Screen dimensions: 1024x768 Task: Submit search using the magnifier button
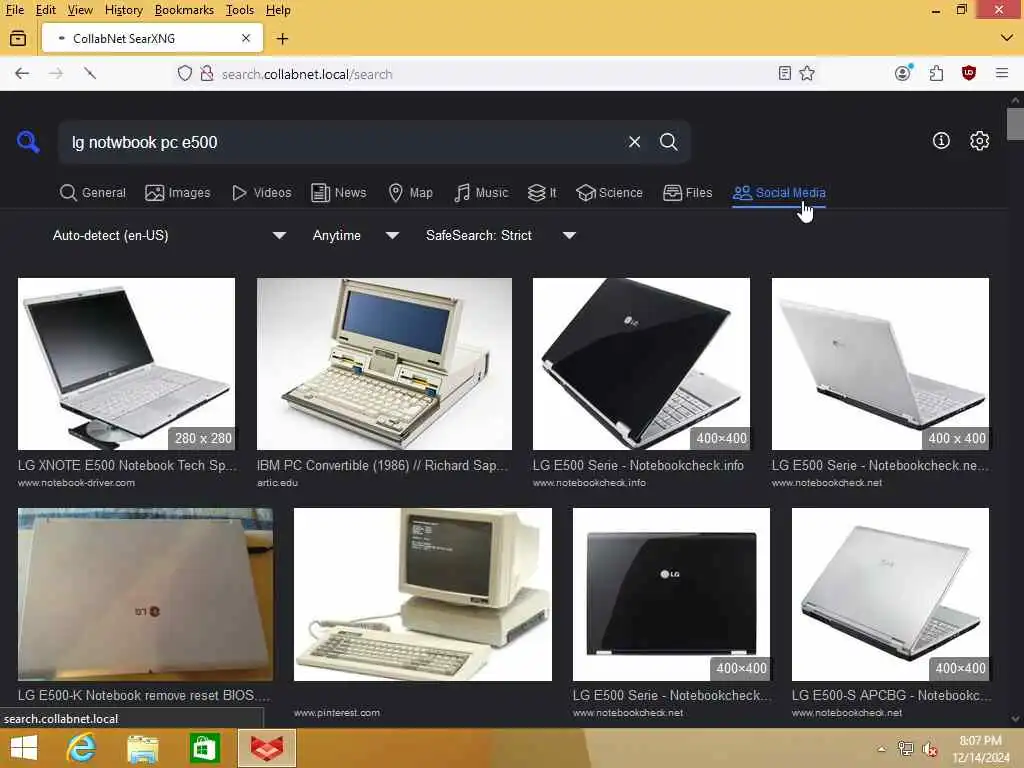coord(668,142)
